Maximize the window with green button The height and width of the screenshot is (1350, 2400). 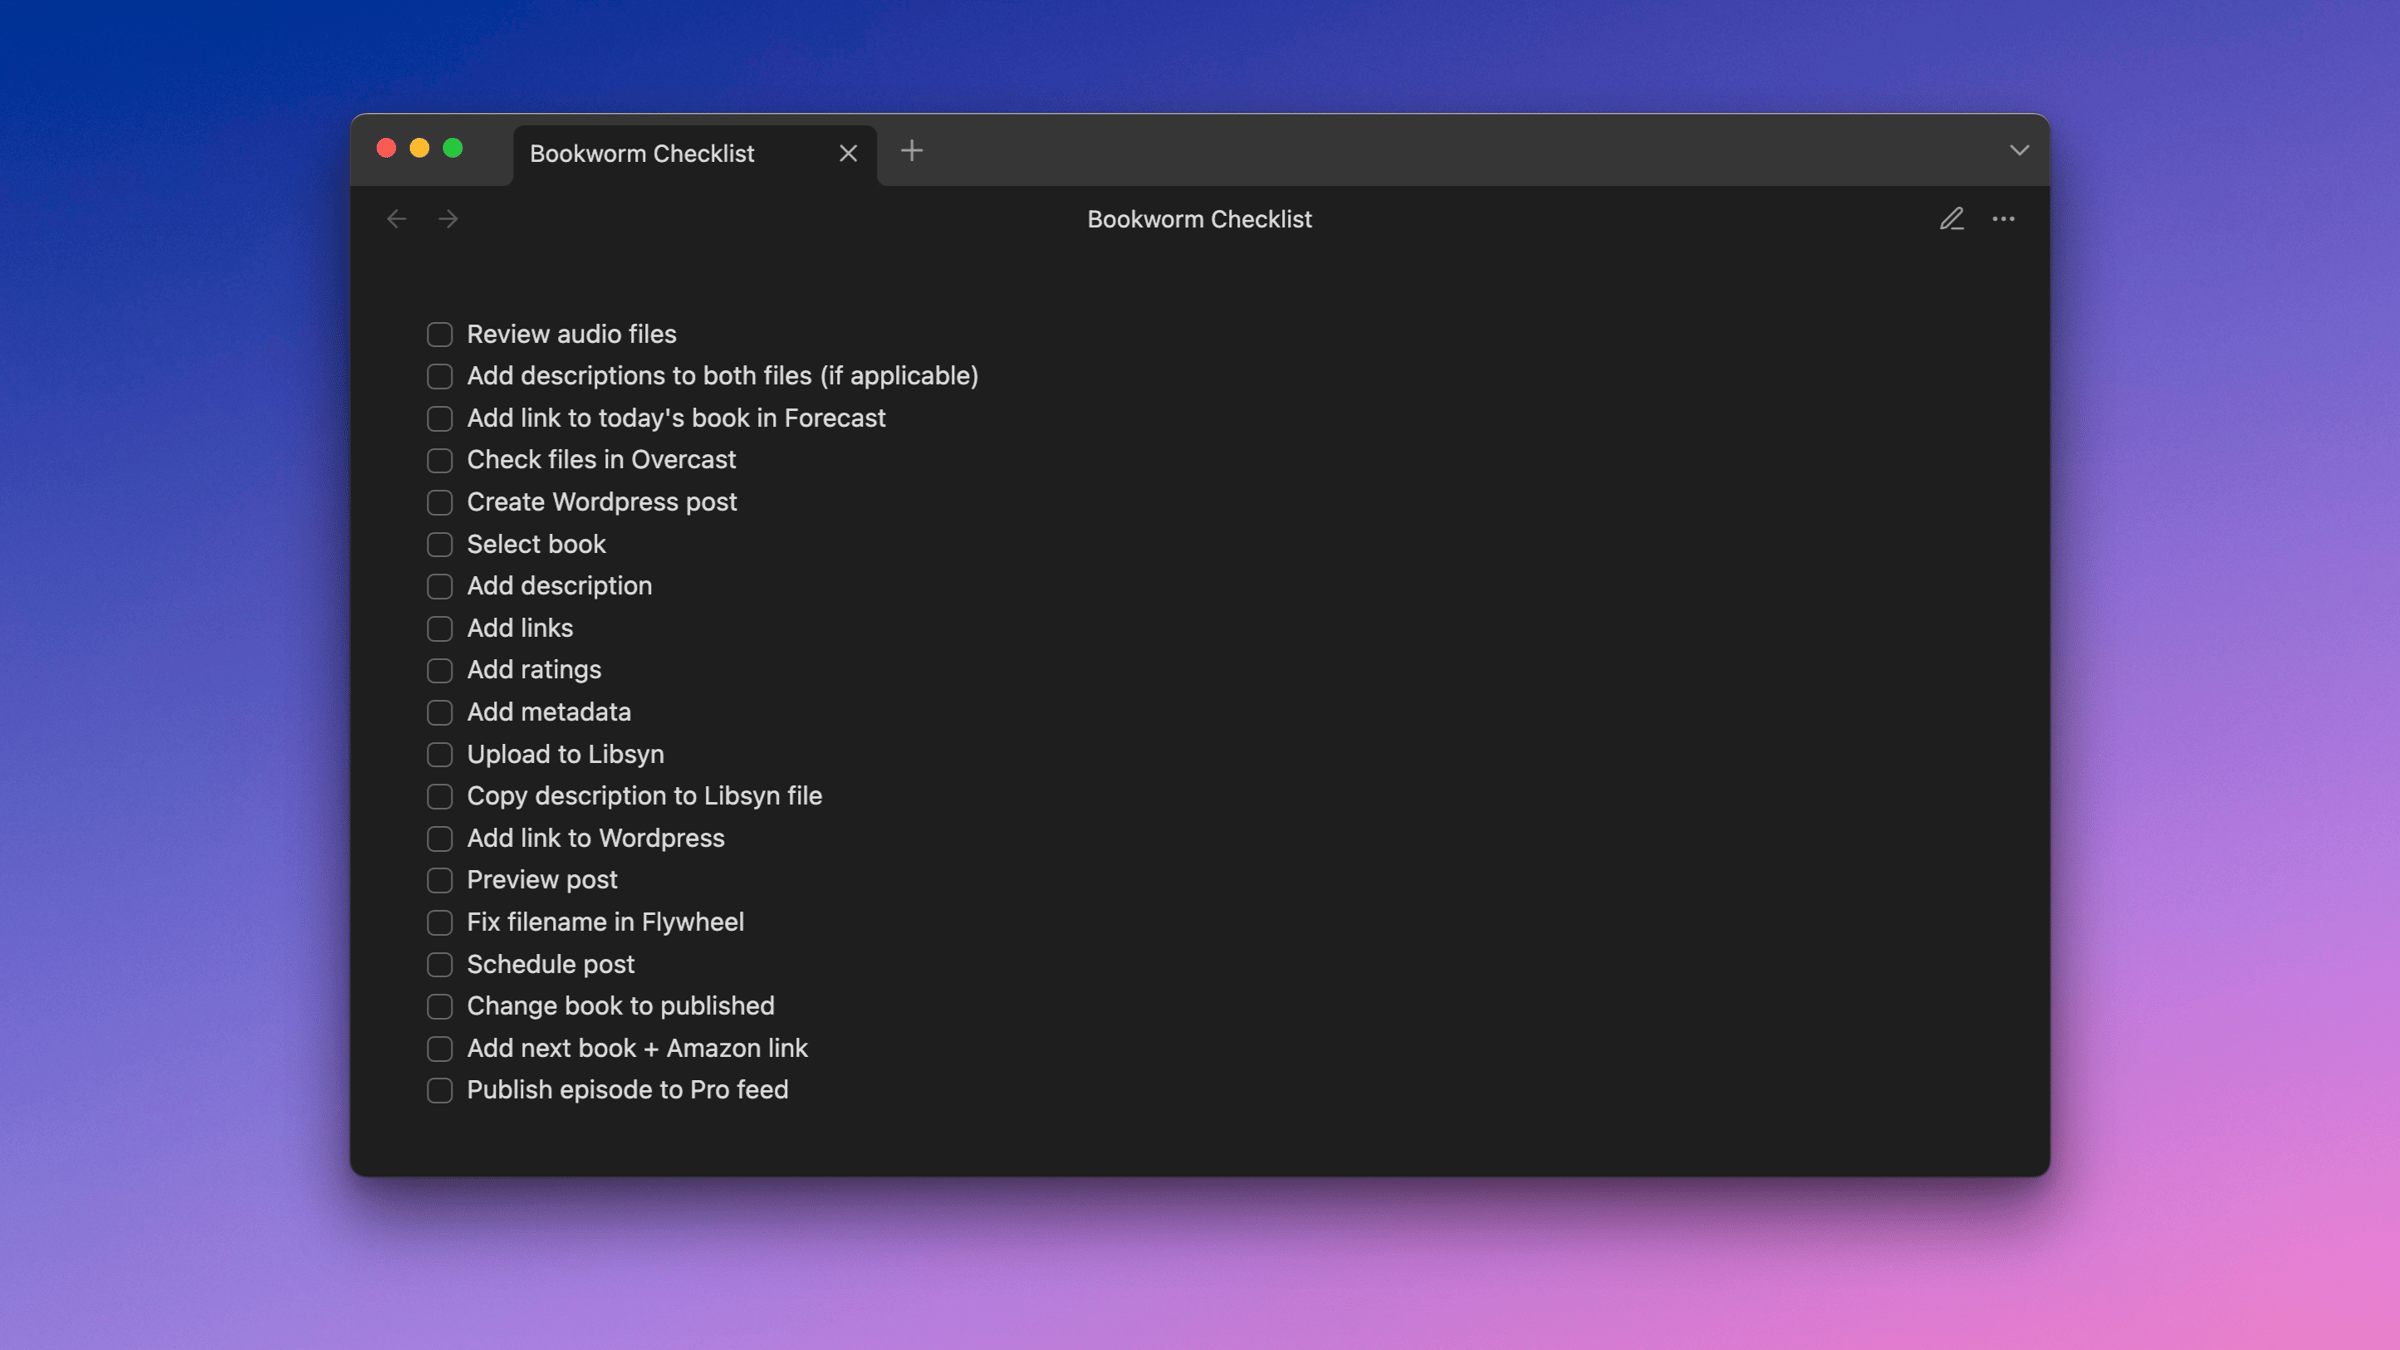pos(453,148)
